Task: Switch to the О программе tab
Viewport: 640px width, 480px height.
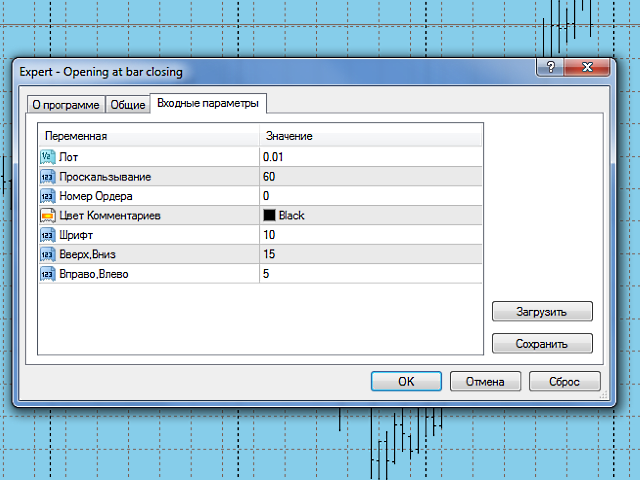Action: [x=66, y=105]
